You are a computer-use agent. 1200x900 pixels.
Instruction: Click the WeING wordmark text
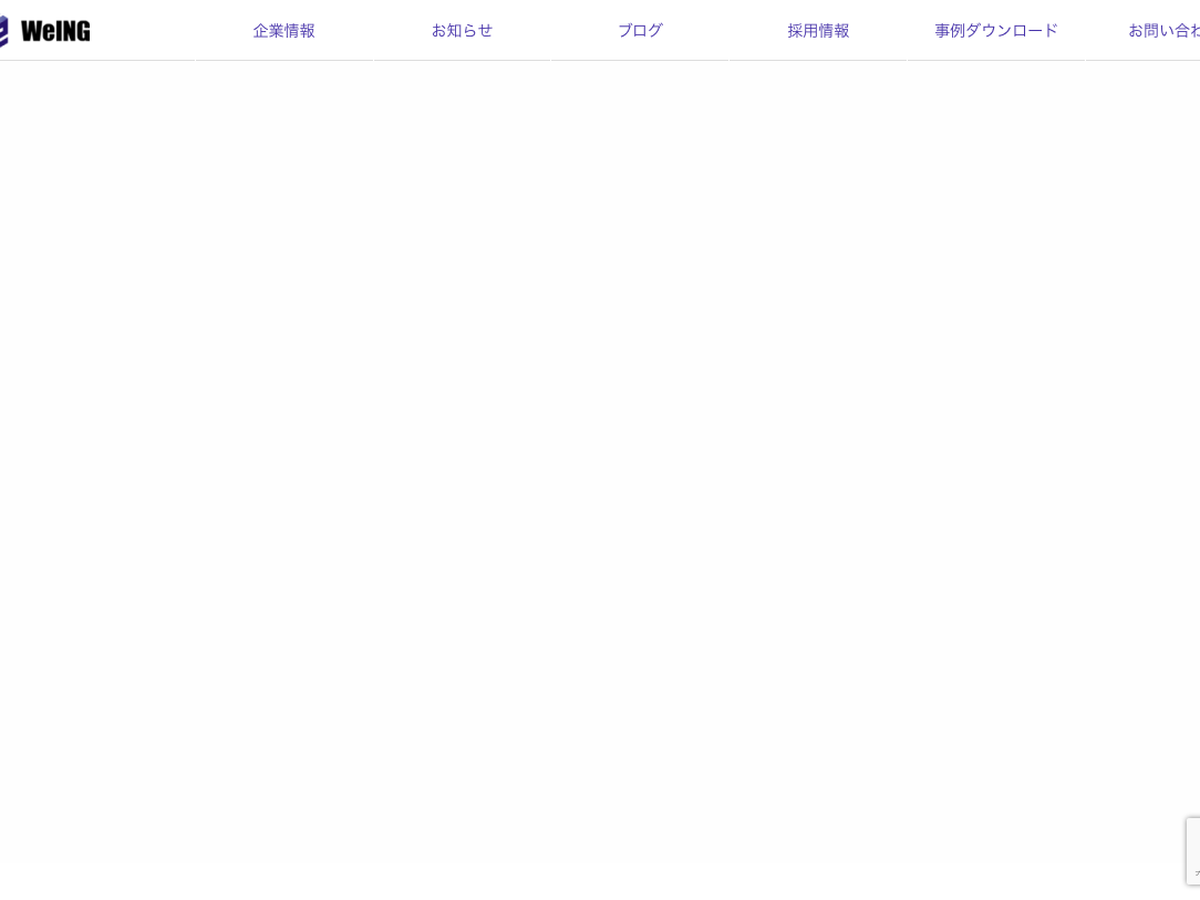click(55, 31)
